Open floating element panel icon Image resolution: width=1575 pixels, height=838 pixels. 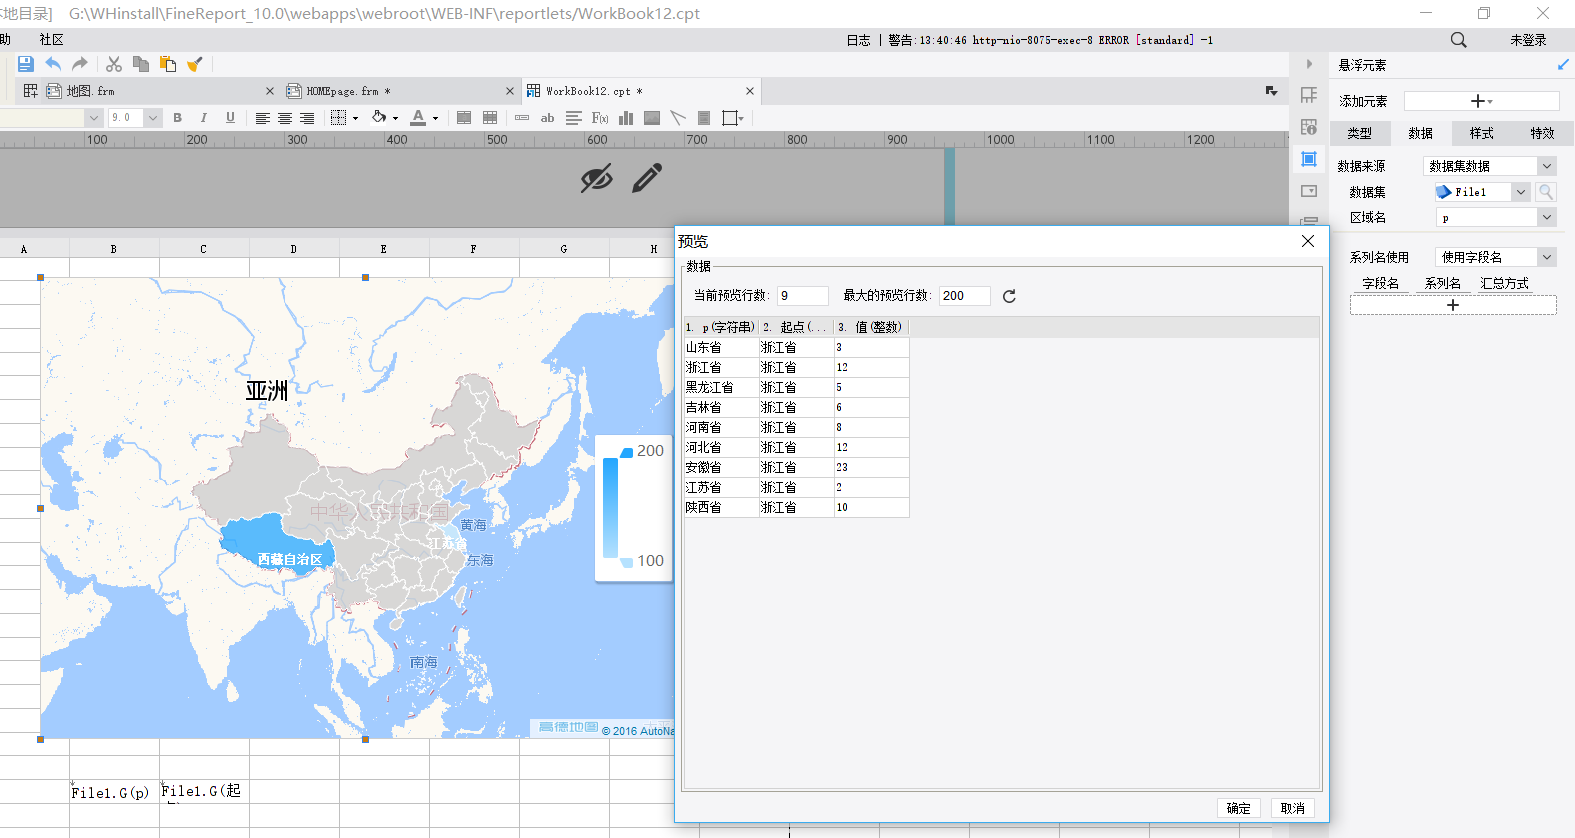pos(1309,159)
